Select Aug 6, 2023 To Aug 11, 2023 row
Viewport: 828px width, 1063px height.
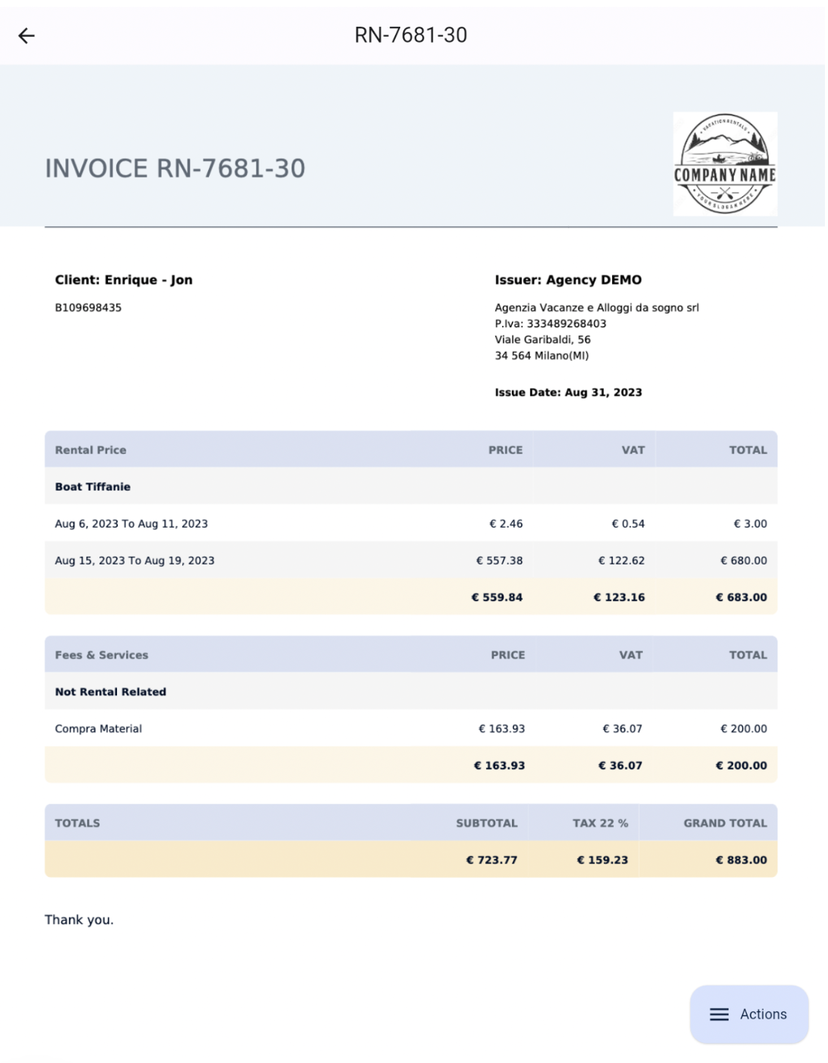click(411, 524)
